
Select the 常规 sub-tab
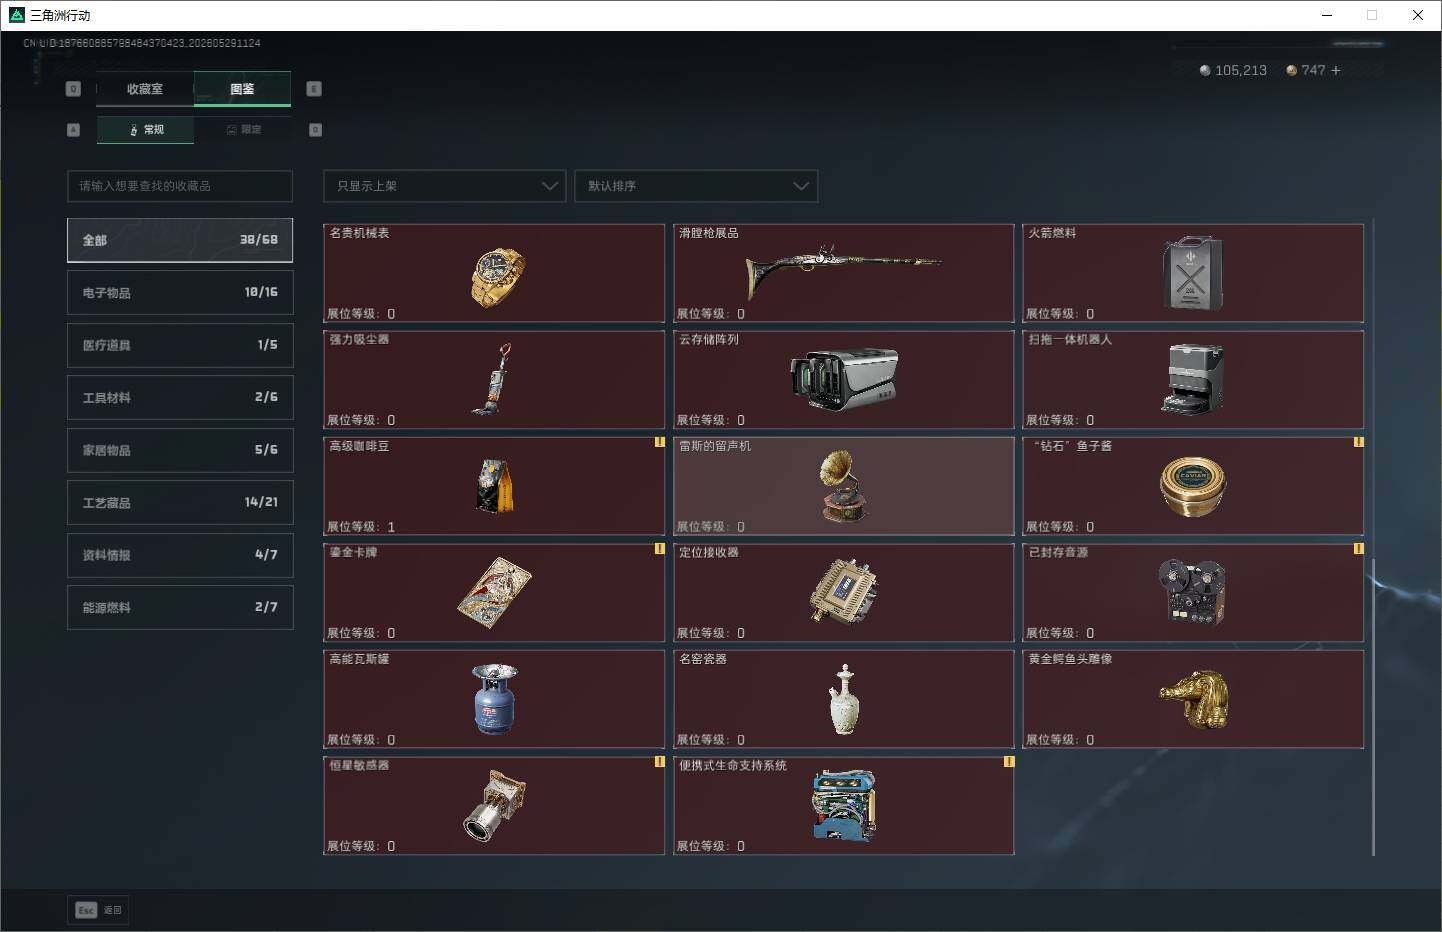click(x=146, y=130)
